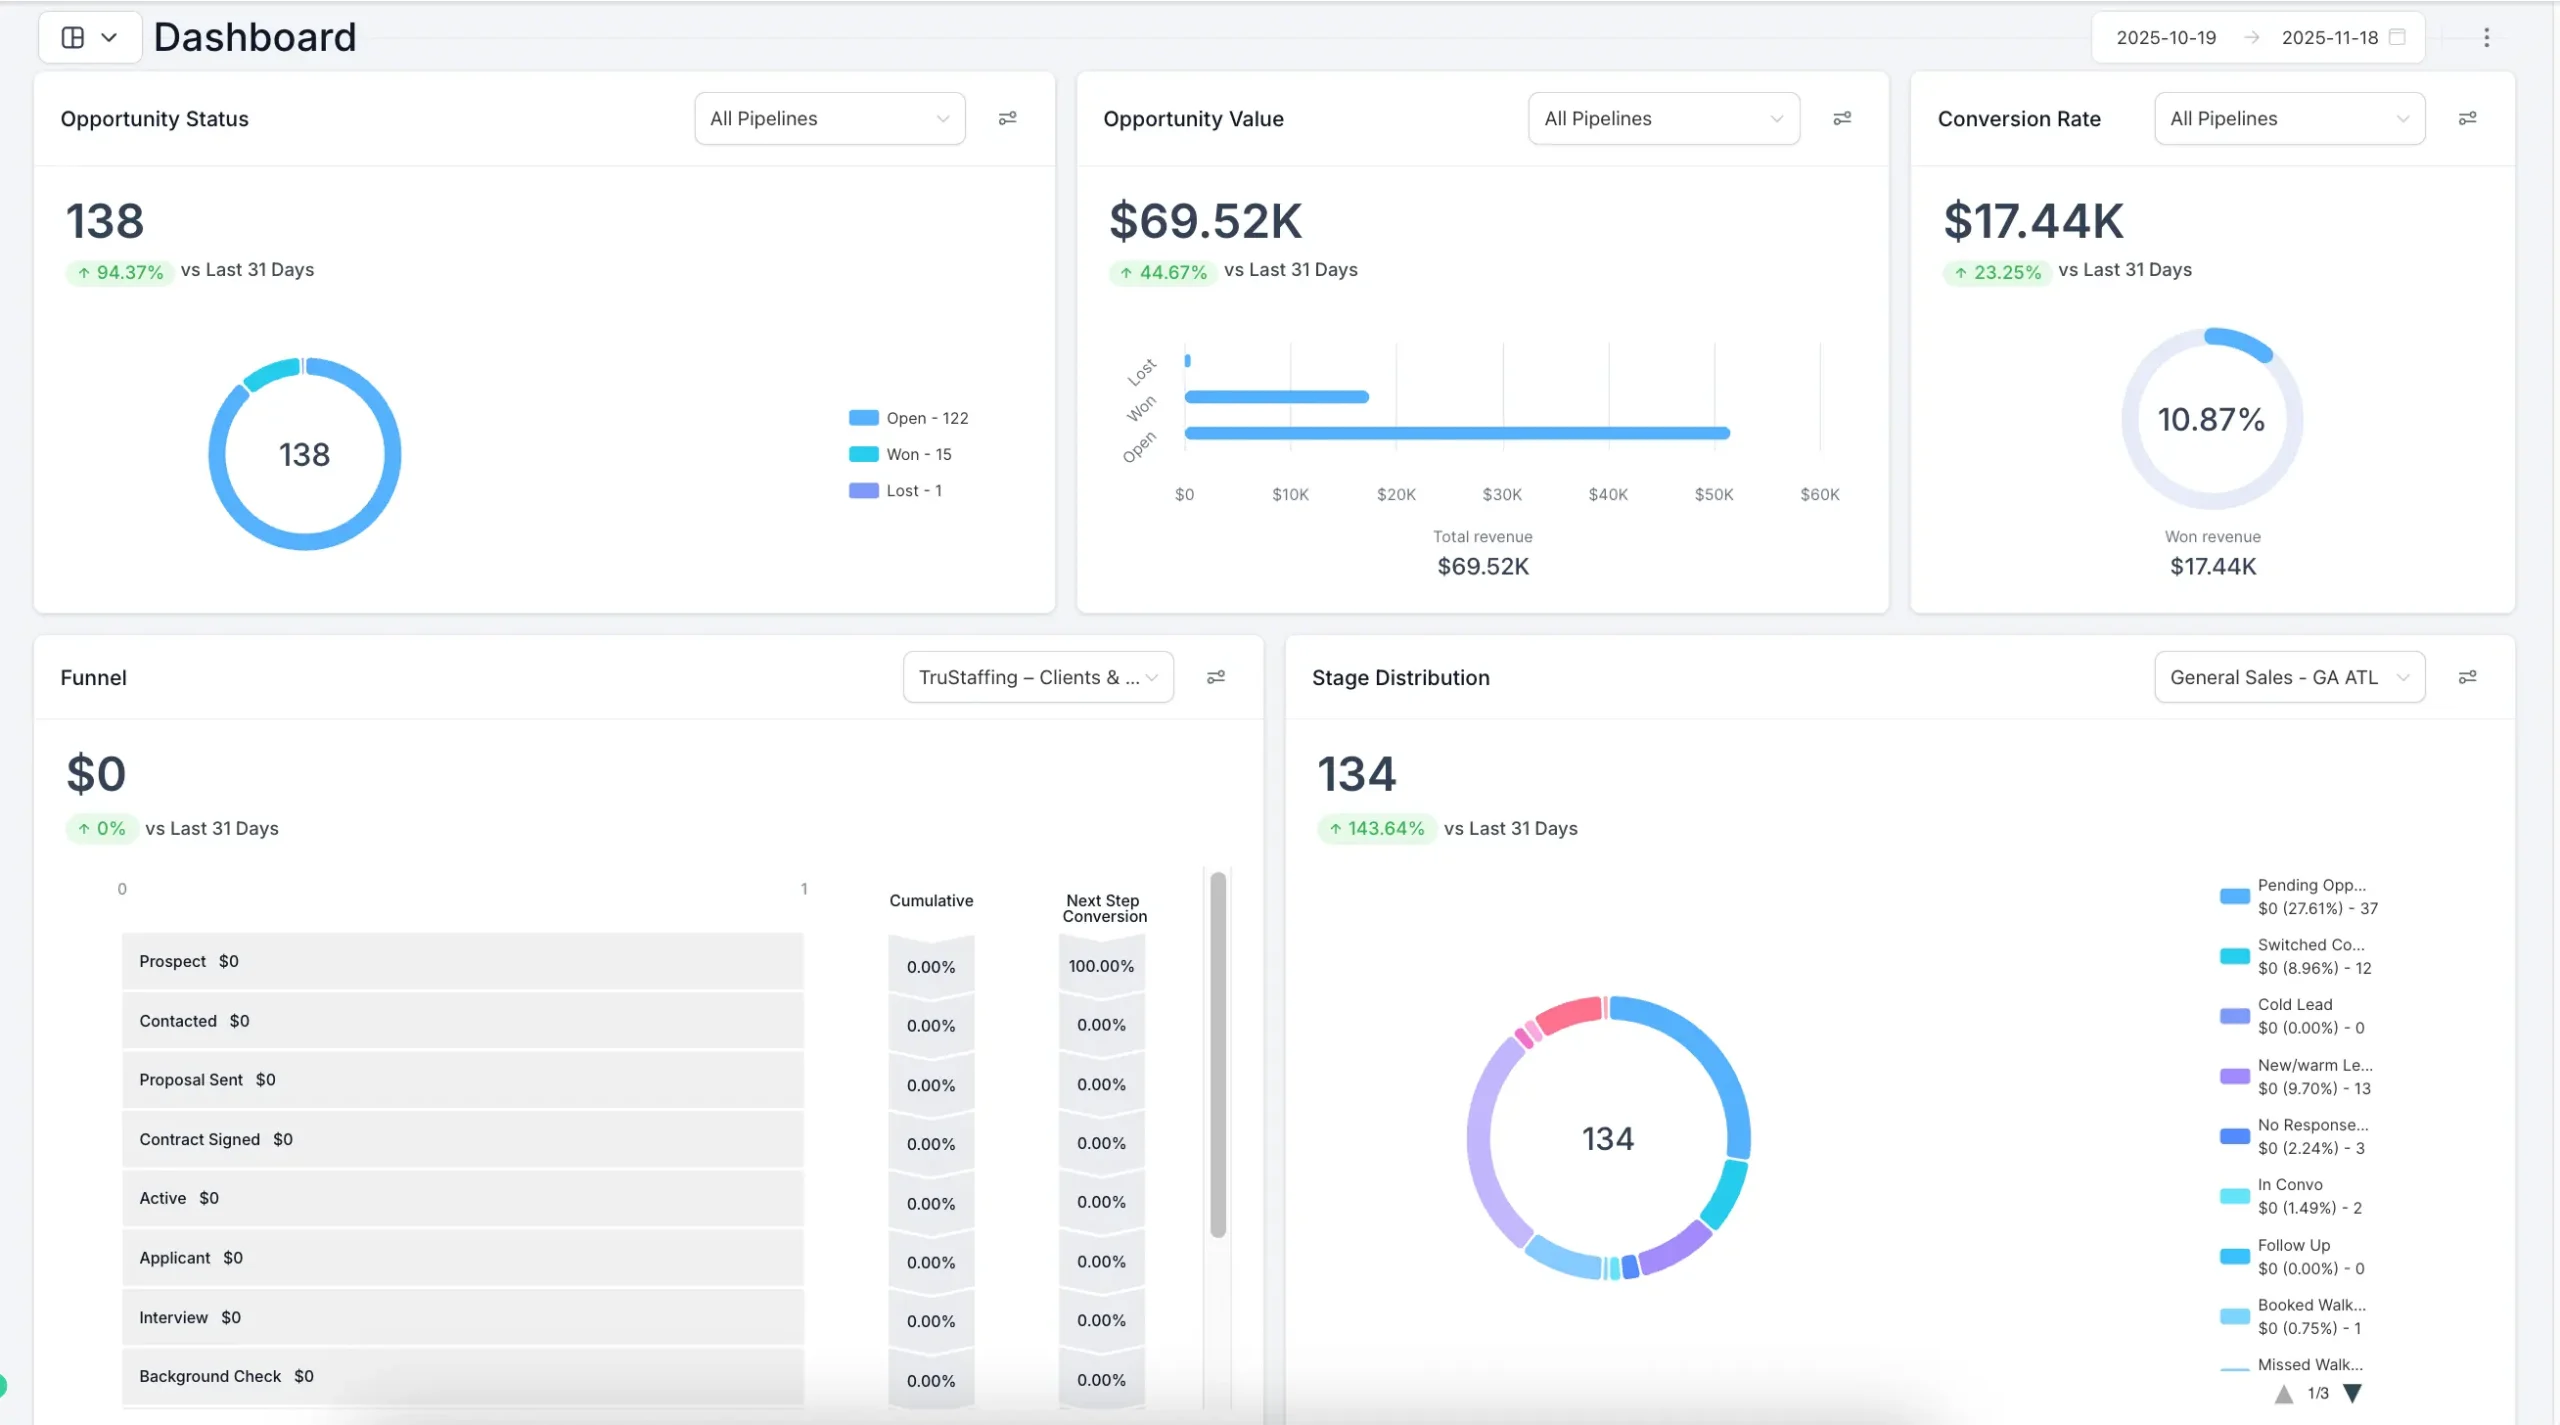Image resolution: width=2560 pixels, height=1425 pixels.
Task: Click the three-dot more options icon
Action: coord(2486,37)
